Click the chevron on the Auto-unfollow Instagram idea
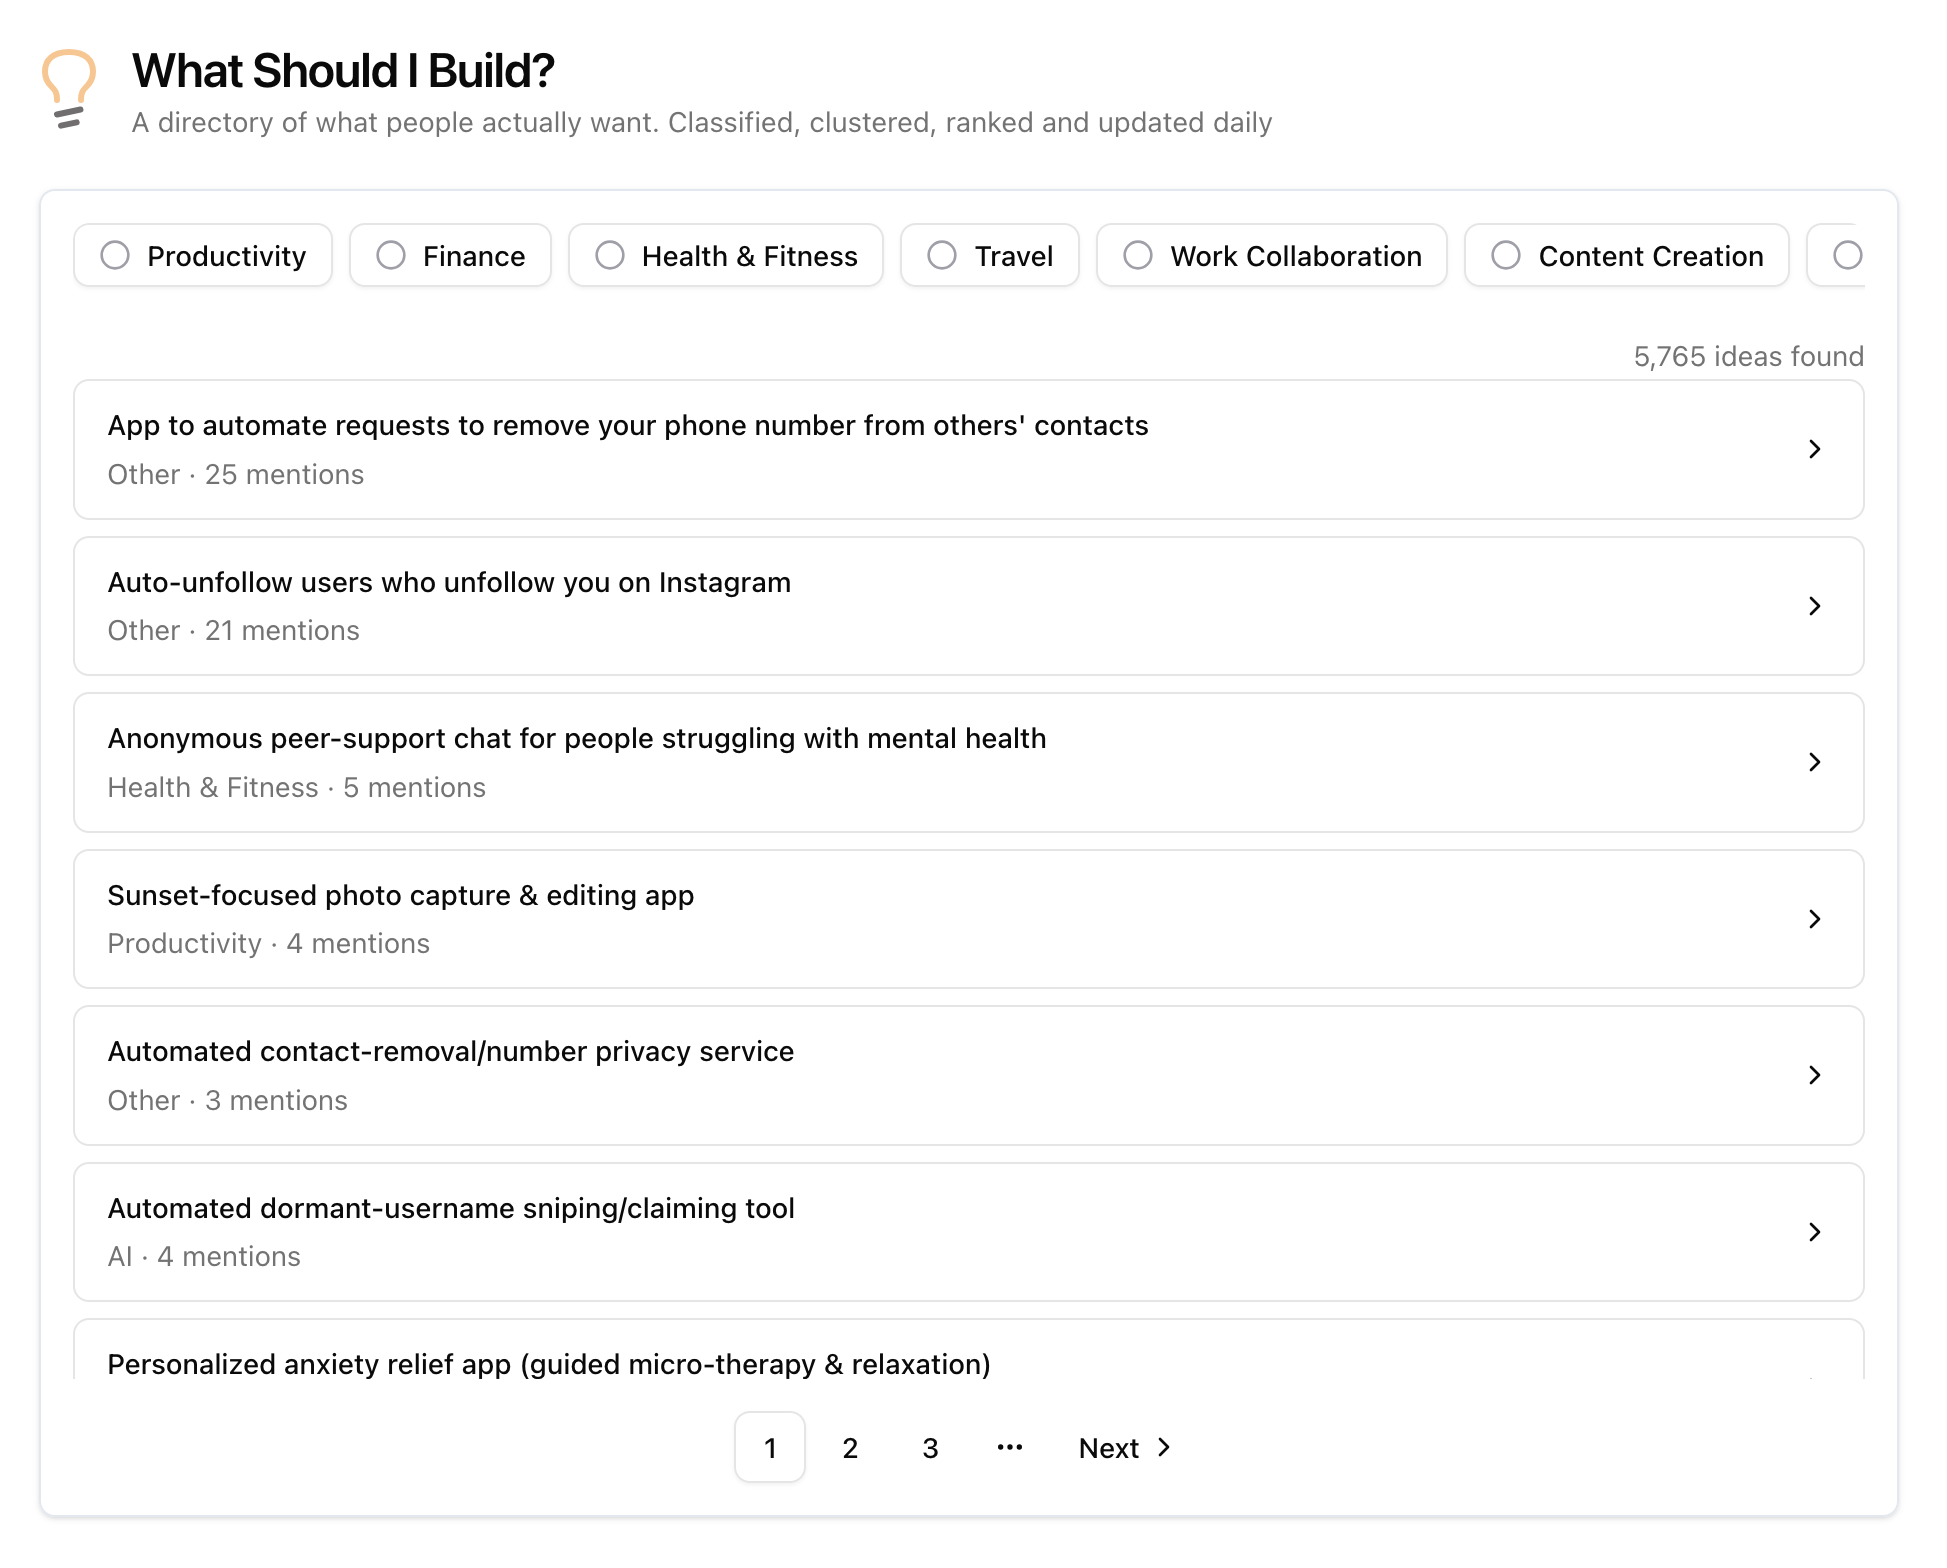This screenshot has height=1568, width=1947. [x=1815, y=606]
